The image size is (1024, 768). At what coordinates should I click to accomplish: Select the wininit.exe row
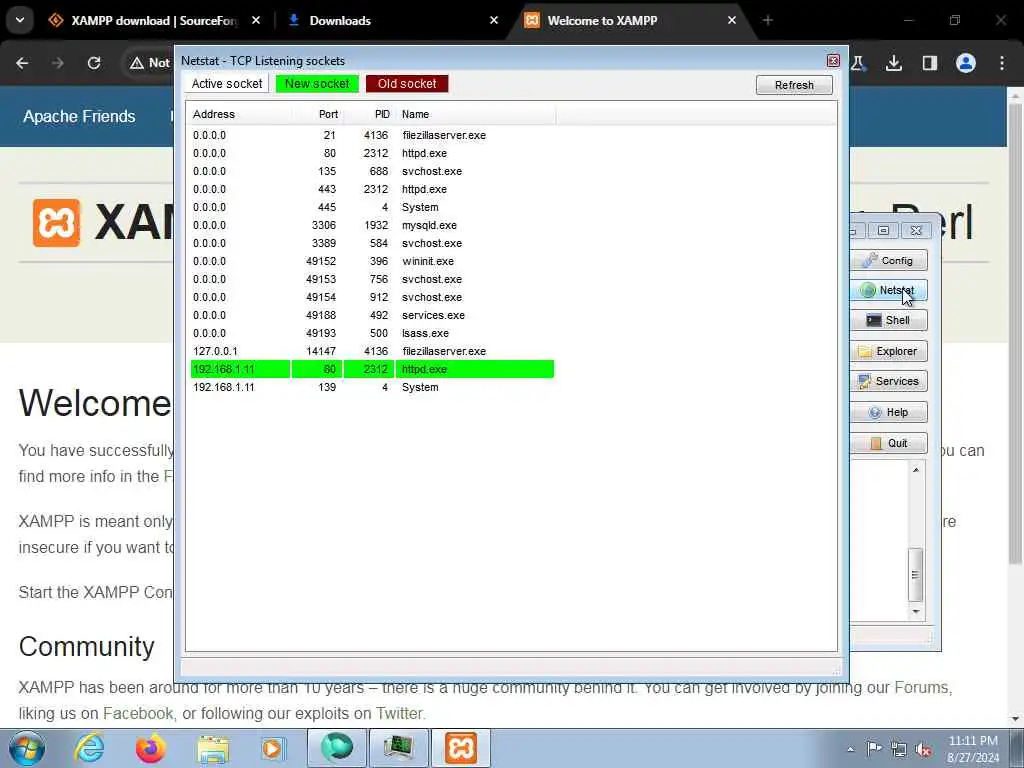point(372,261)
